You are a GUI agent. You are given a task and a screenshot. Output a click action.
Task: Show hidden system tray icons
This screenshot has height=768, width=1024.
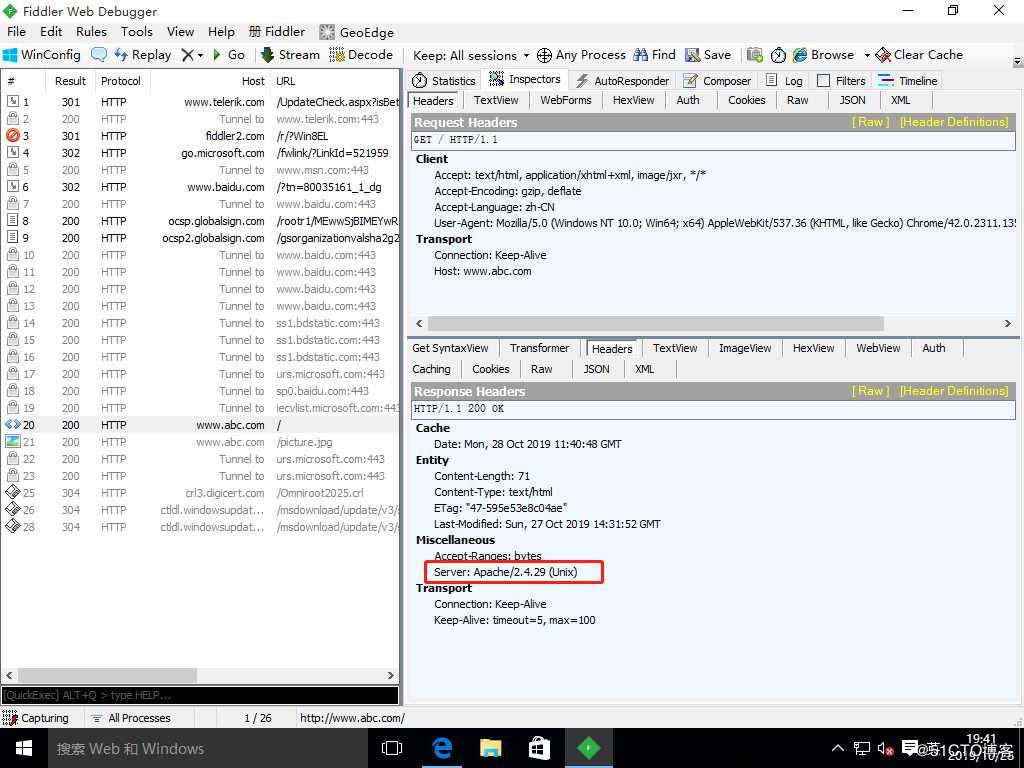(838, 748)
